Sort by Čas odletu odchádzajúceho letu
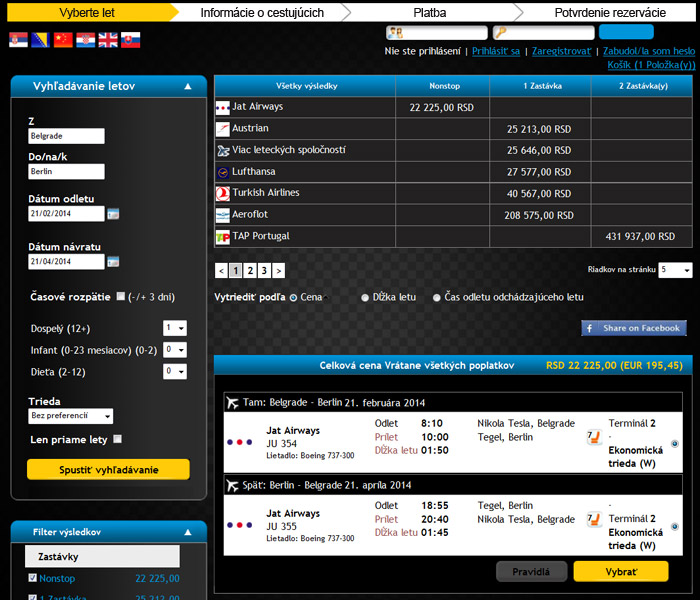 click(437, 298)
